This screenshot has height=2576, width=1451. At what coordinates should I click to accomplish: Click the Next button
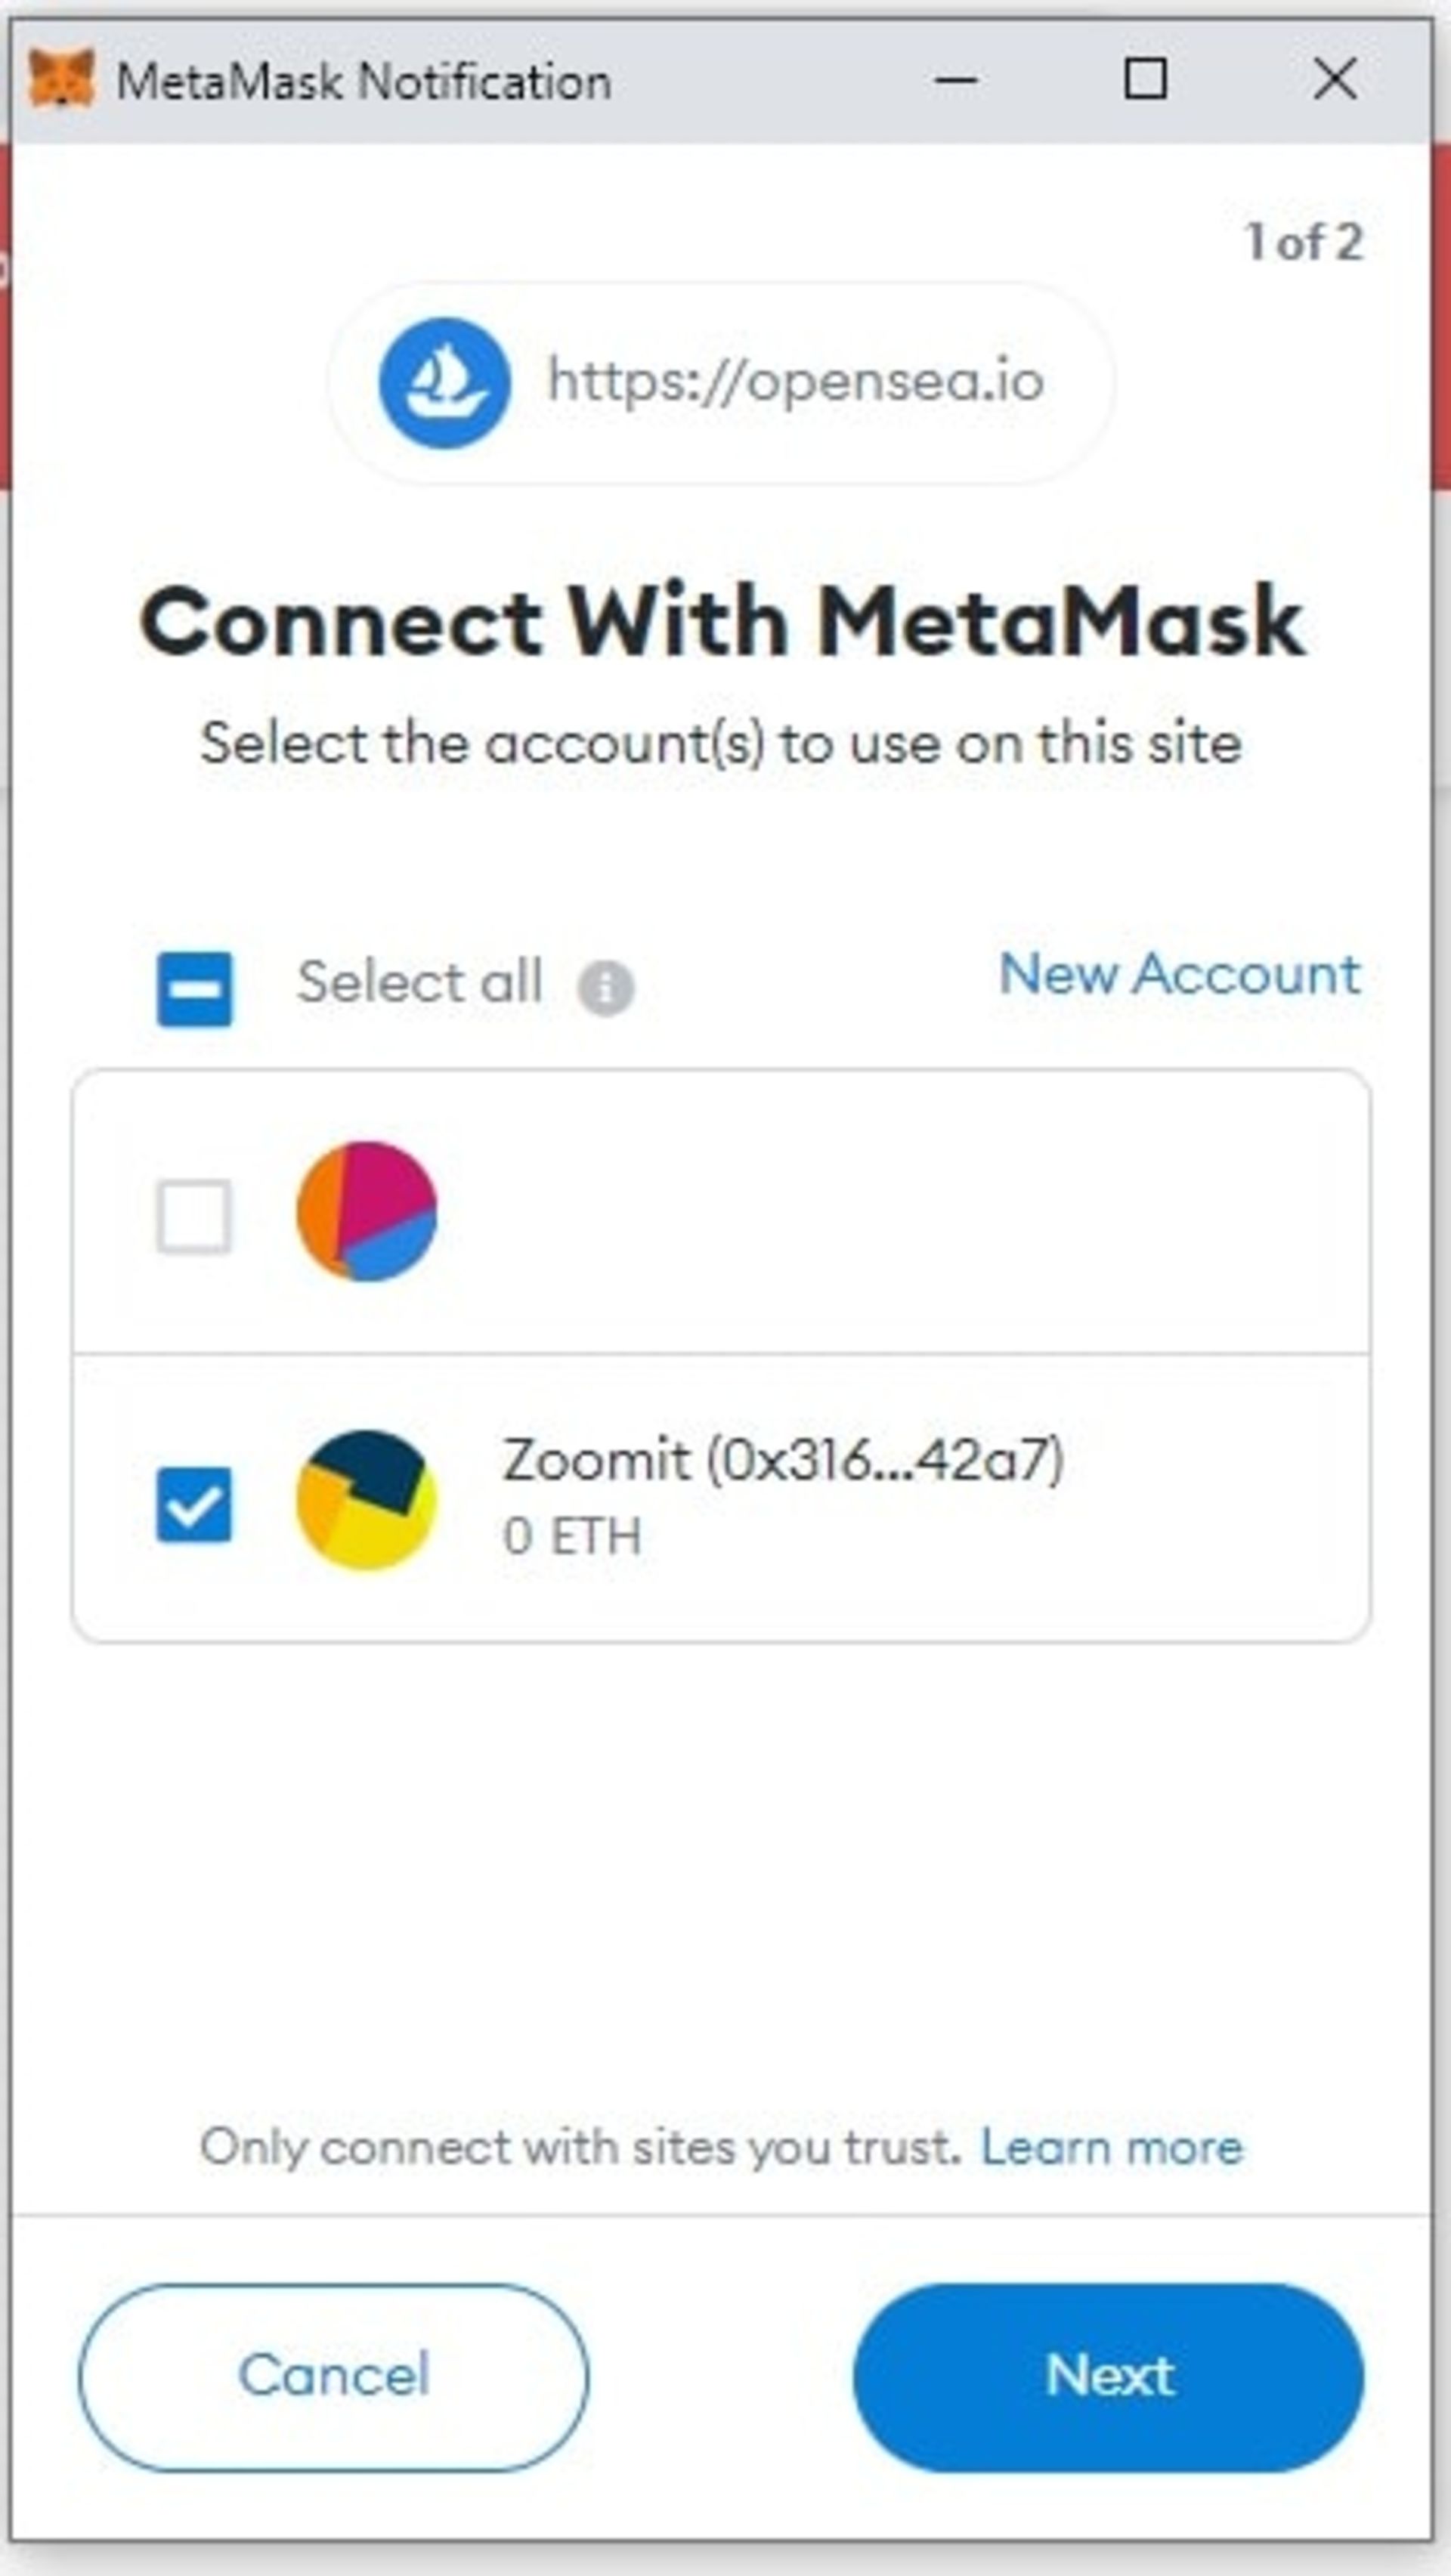[1109, 2377]
